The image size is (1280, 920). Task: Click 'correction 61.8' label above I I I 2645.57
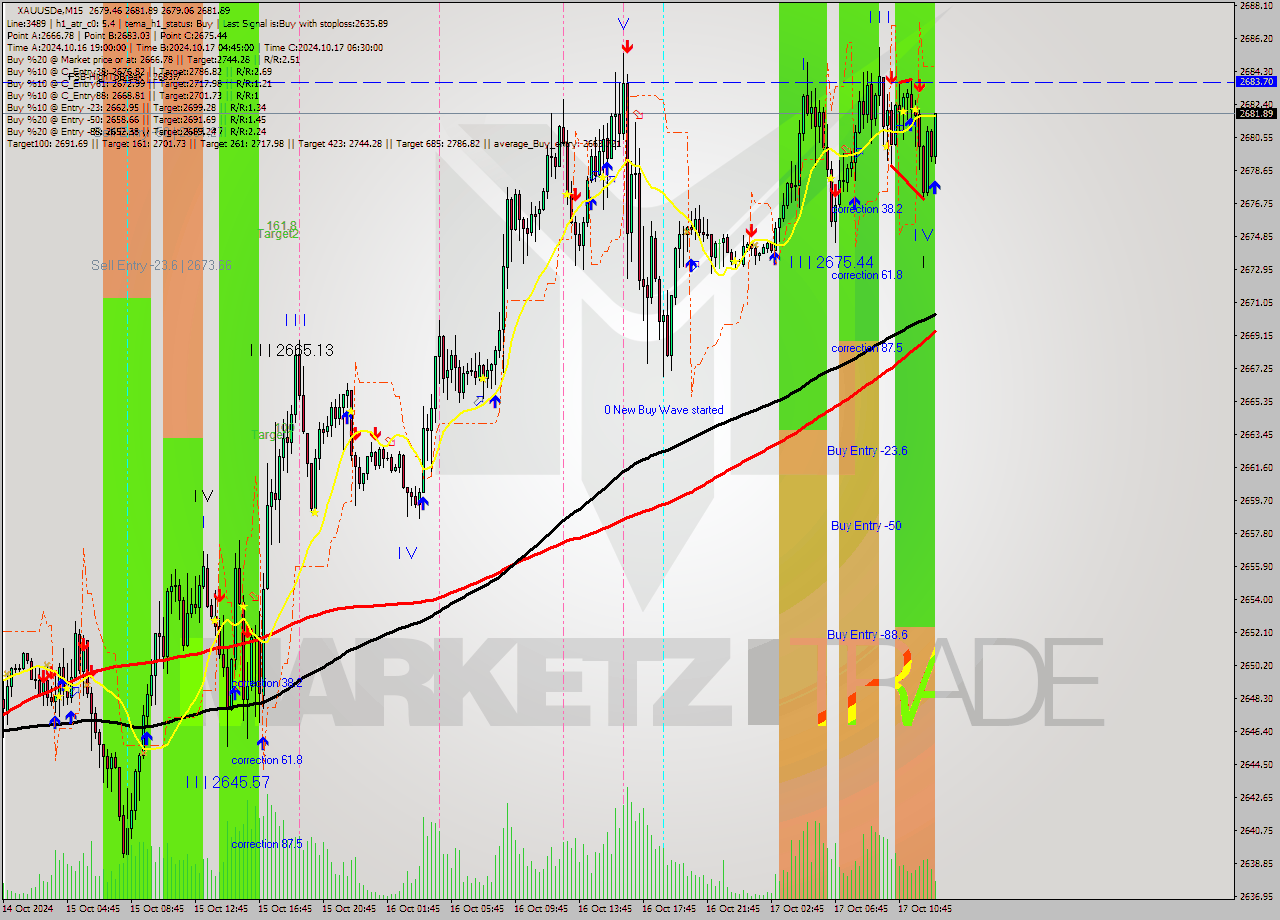[x=267, y=760]
